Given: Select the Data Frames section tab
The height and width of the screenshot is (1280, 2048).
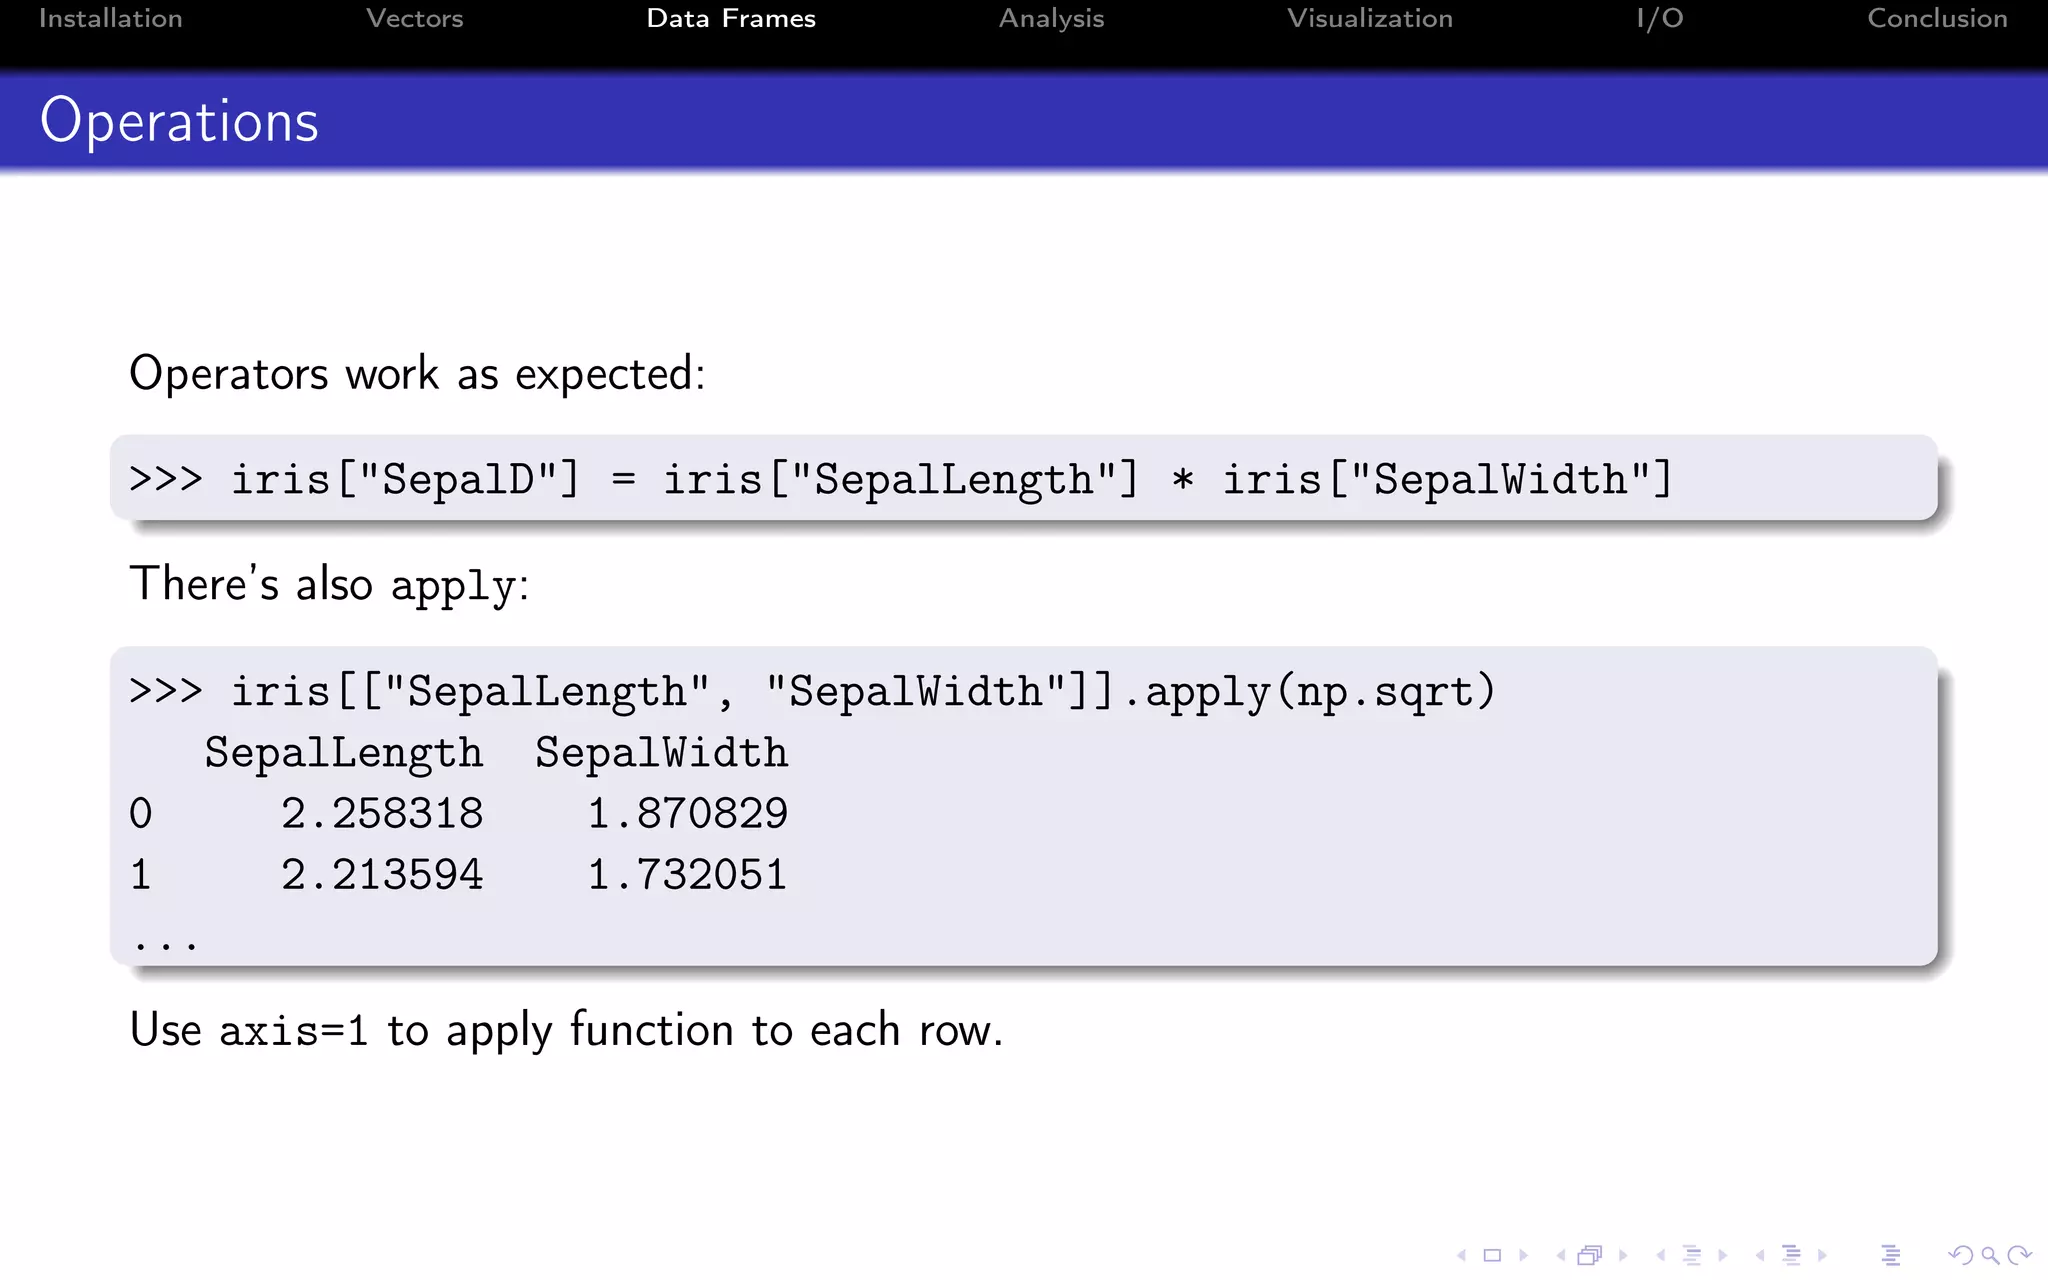Looking at the screenshot, I should point(731,18).
